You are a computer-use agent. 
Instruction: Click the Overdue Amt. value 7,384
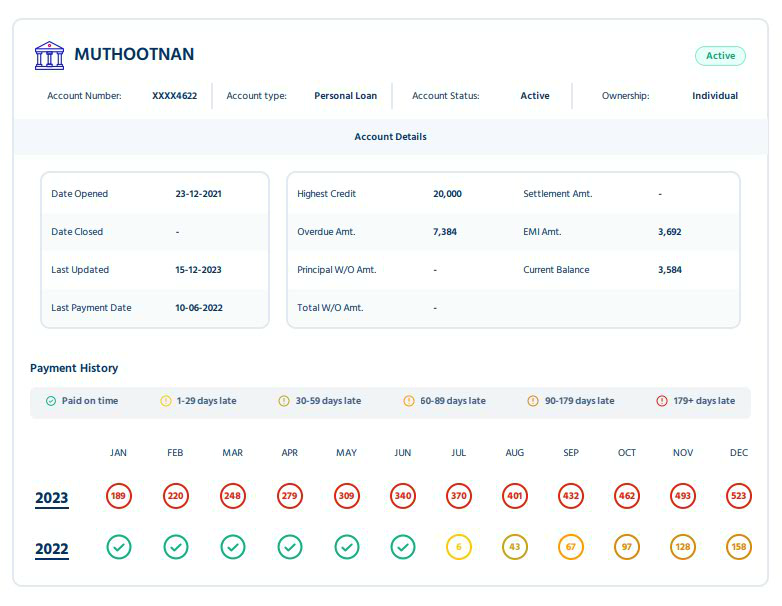point(445,232)
